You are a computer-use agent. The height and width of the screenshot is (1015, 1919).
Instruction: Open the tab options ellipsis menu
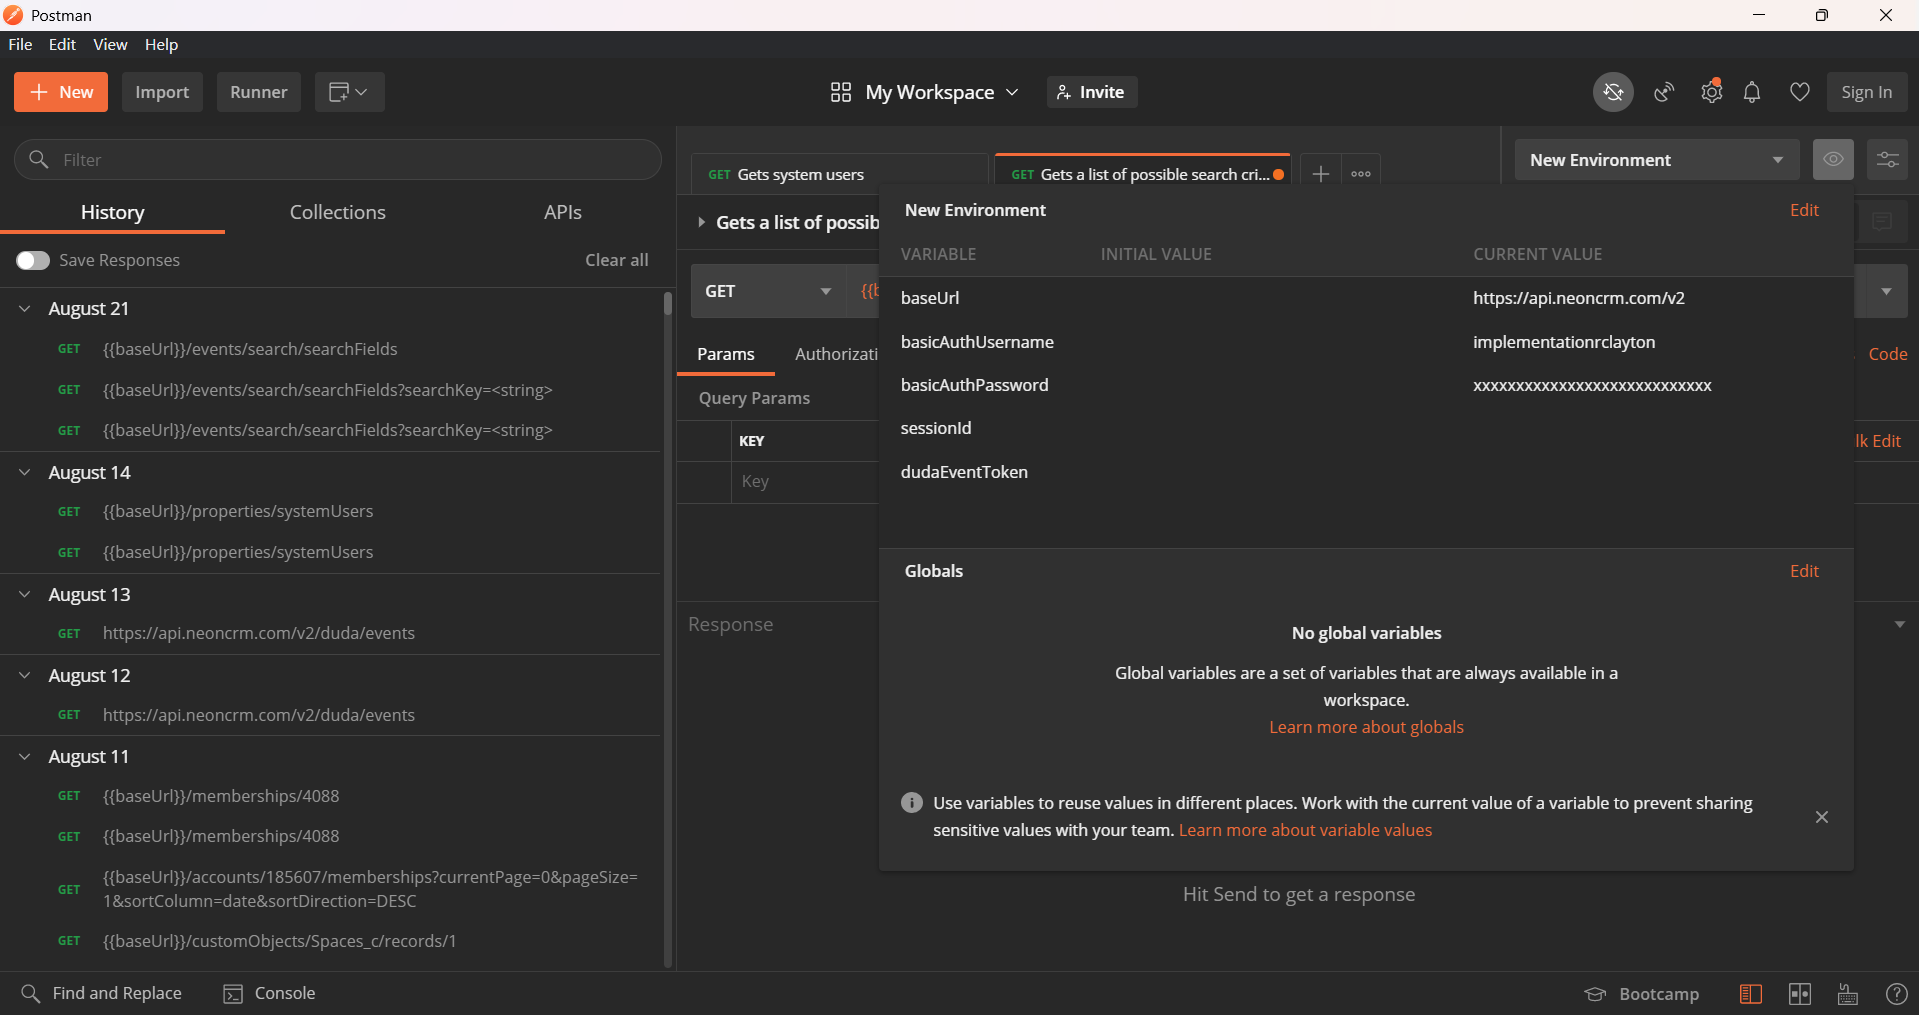[x=1361, y=174]
